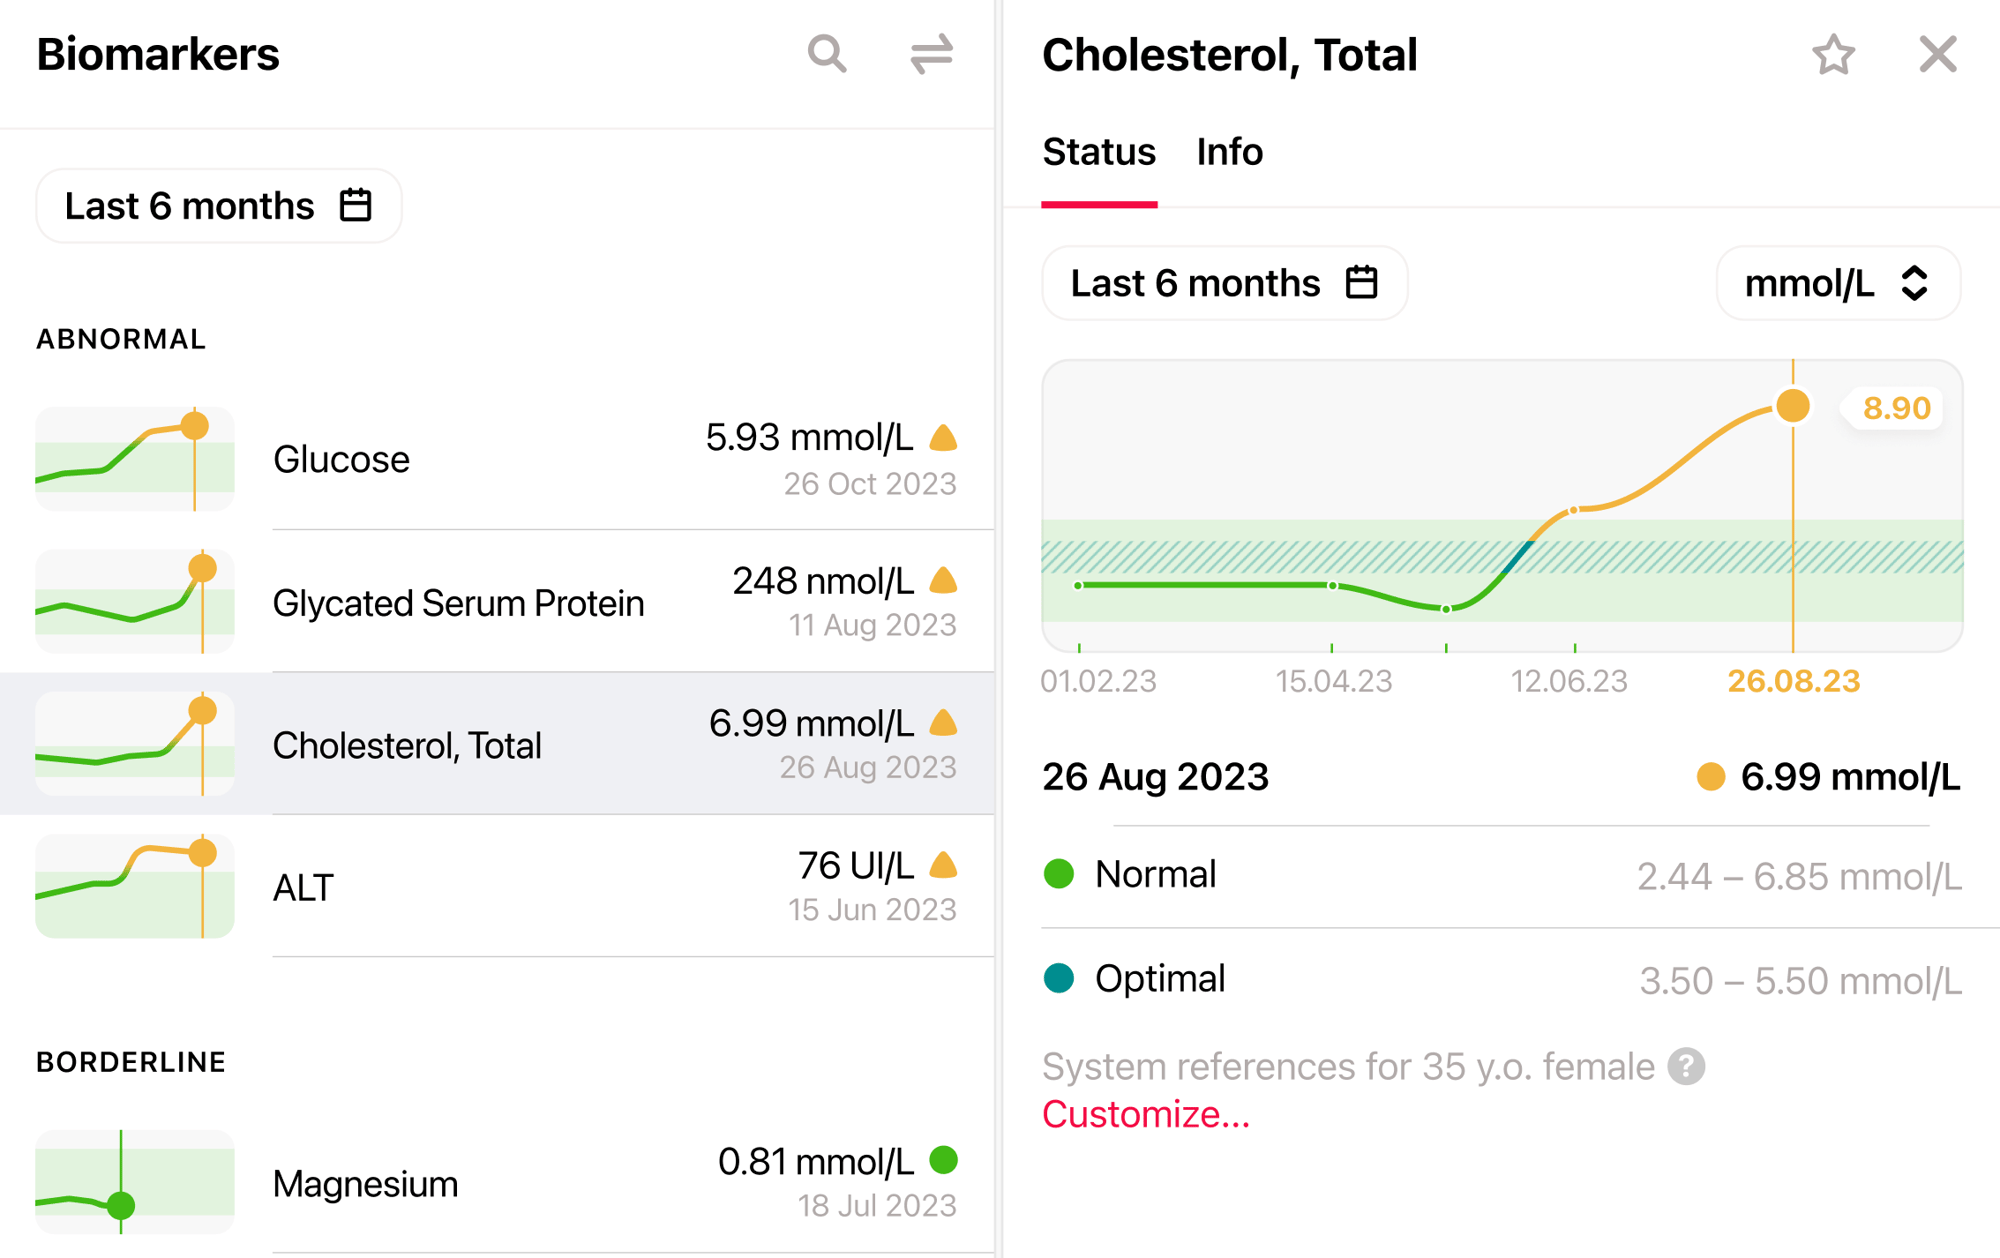Open the chart's Last 6 months date selector
The image size is (2000, 1258).
click(x=1224, y=284)
